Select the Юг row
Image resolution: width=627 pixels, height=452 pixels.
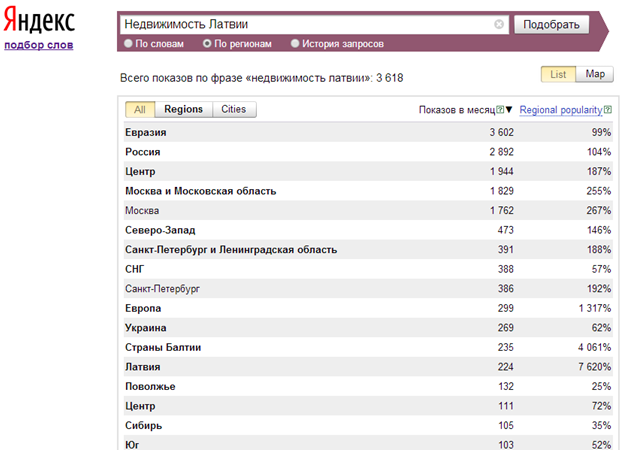368,444
